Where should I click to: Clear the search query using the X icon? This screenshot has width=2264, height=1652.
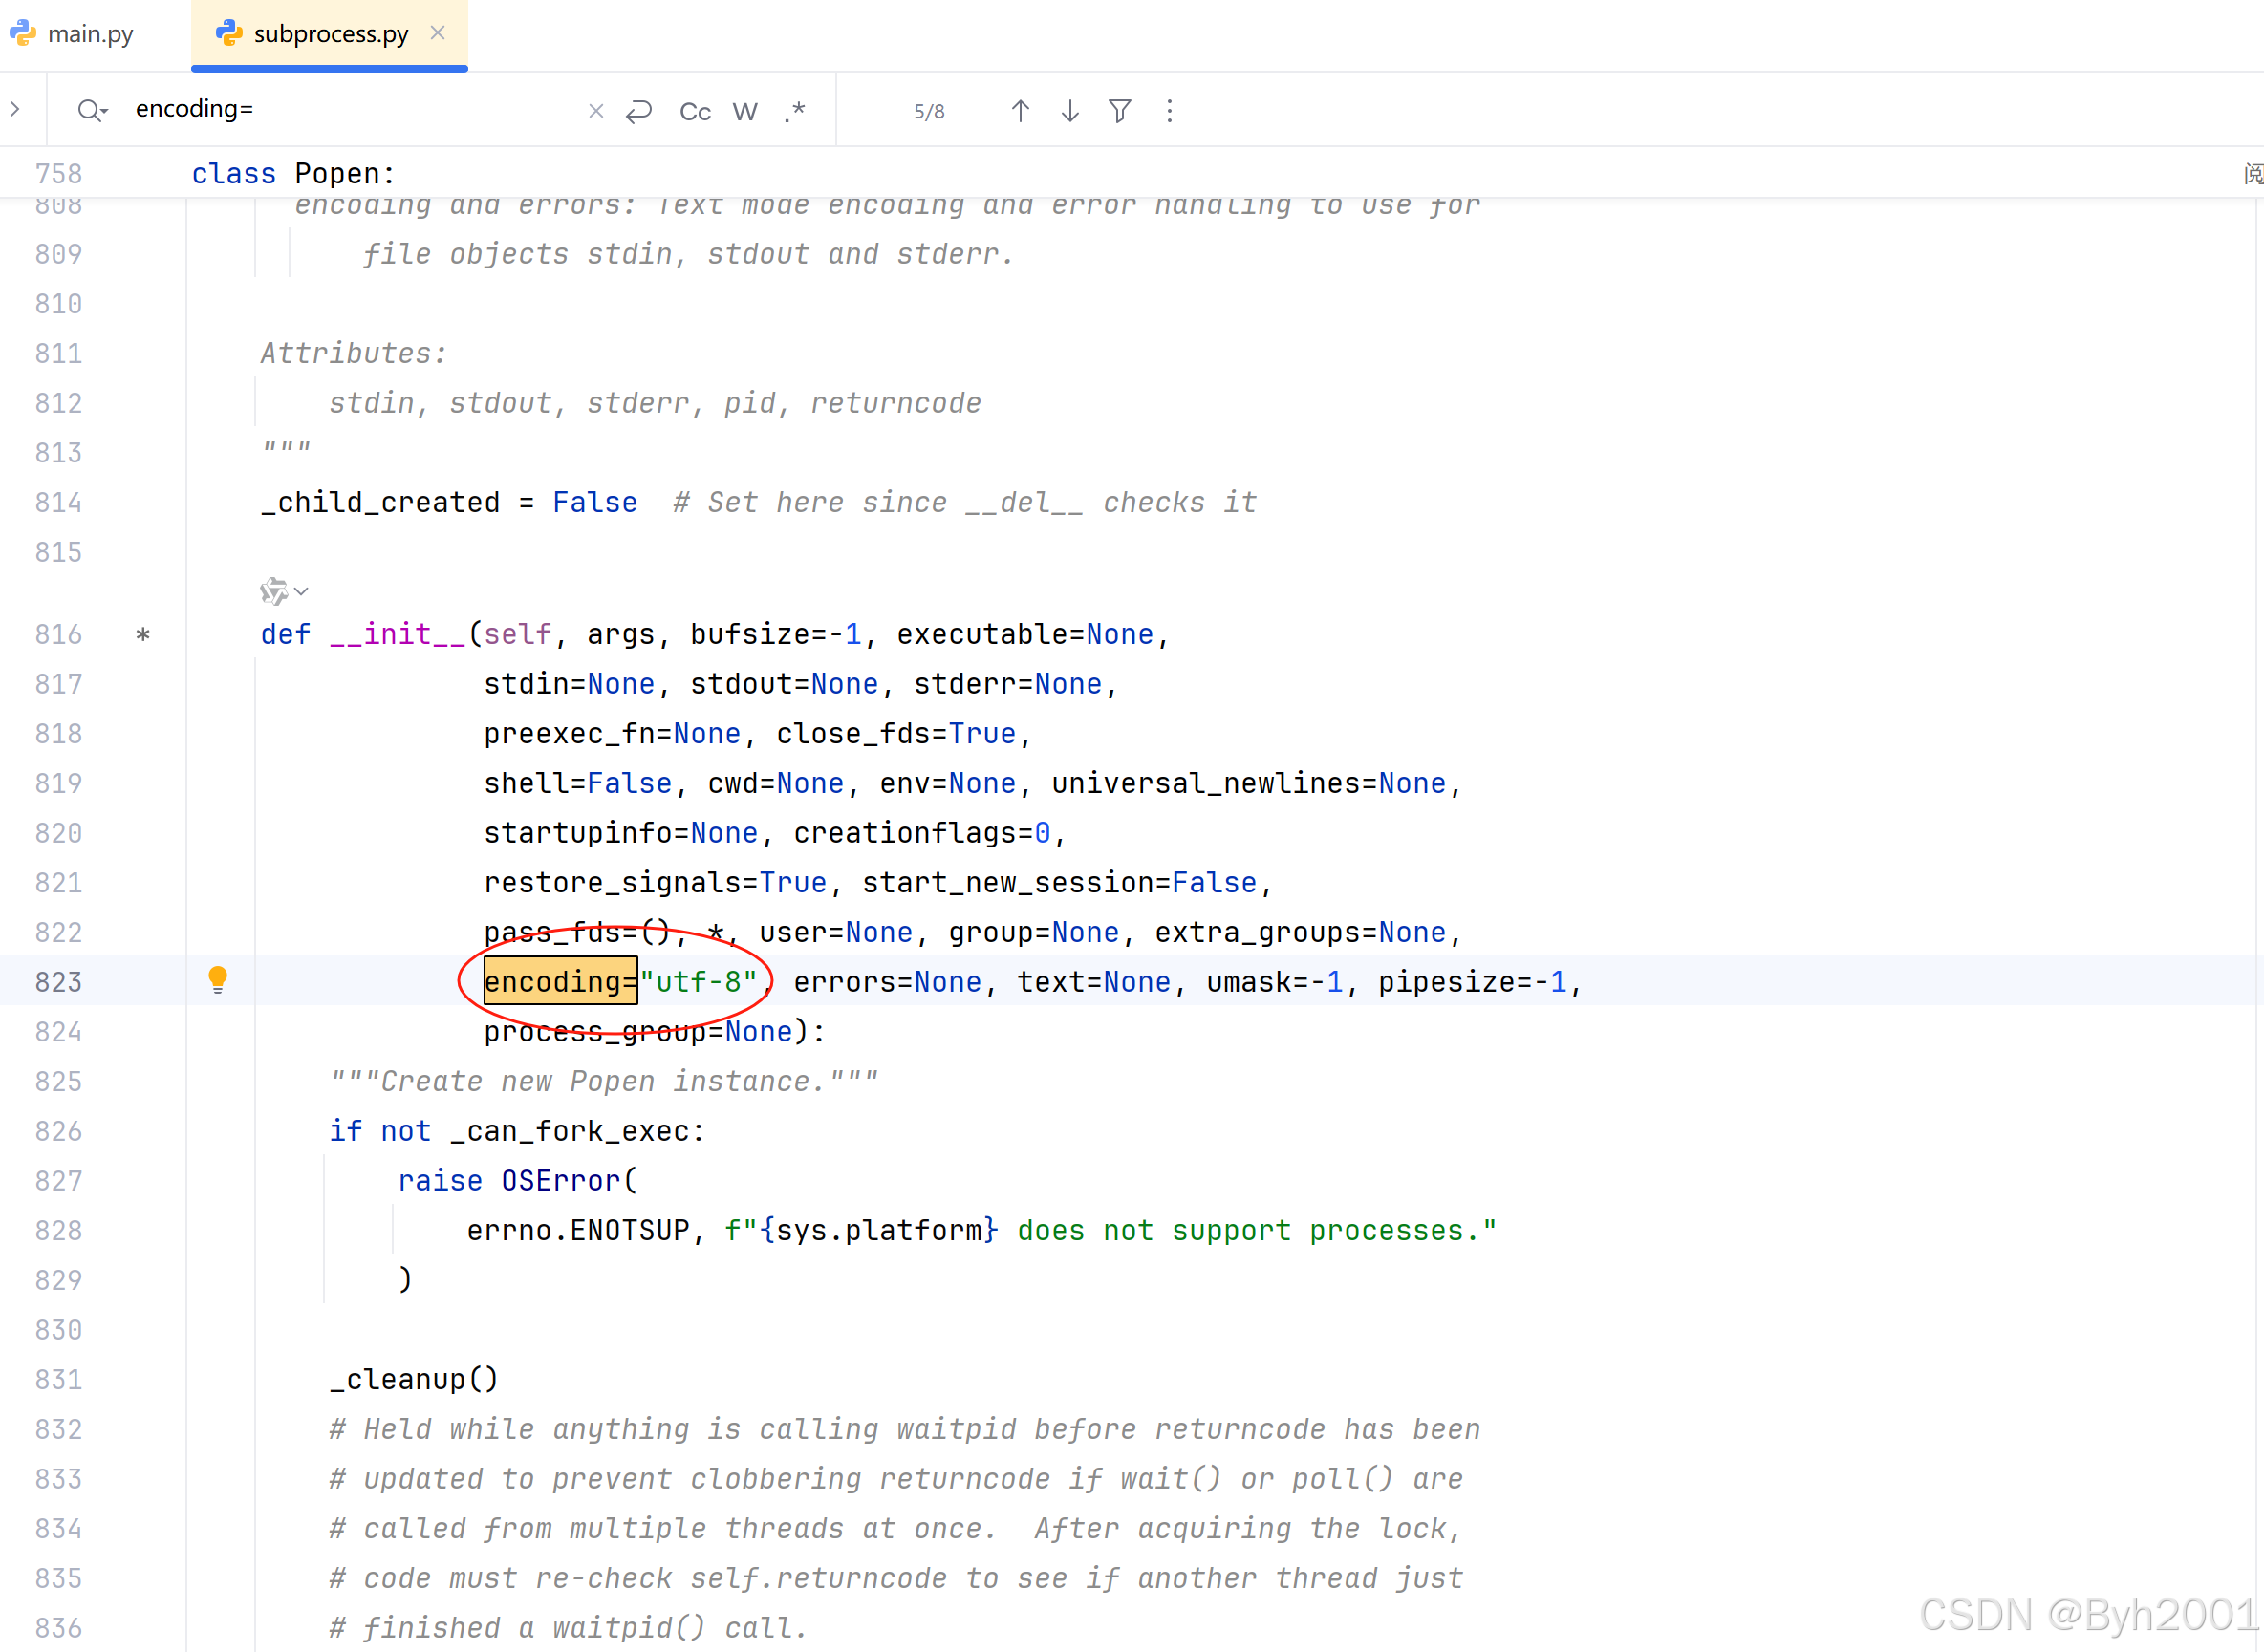pyautogui.click(x=596, y=110)
